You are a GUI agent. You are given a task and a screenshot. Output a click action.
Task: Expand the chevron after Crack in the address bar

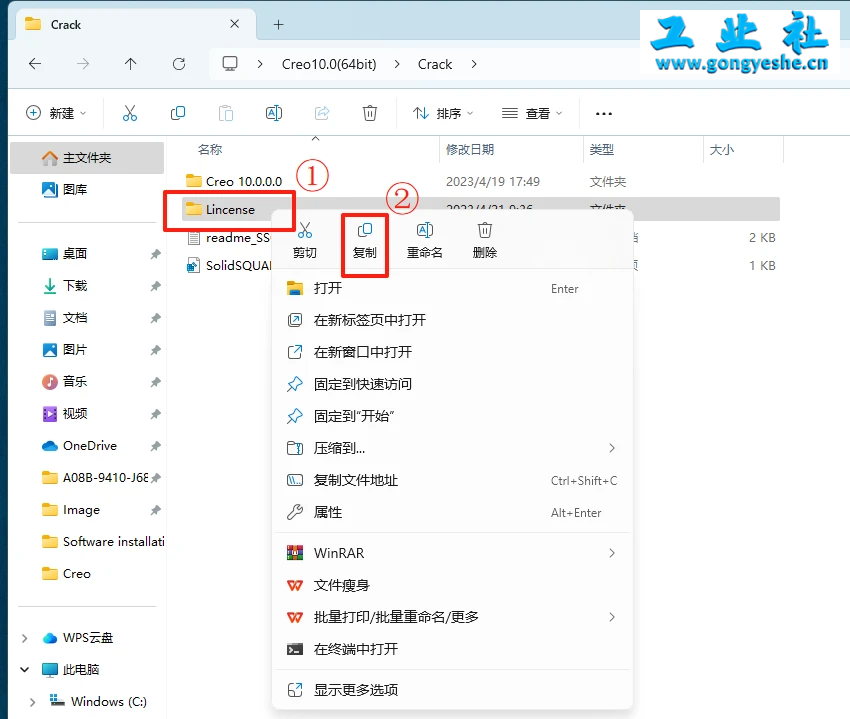click(x=474, y=64)
